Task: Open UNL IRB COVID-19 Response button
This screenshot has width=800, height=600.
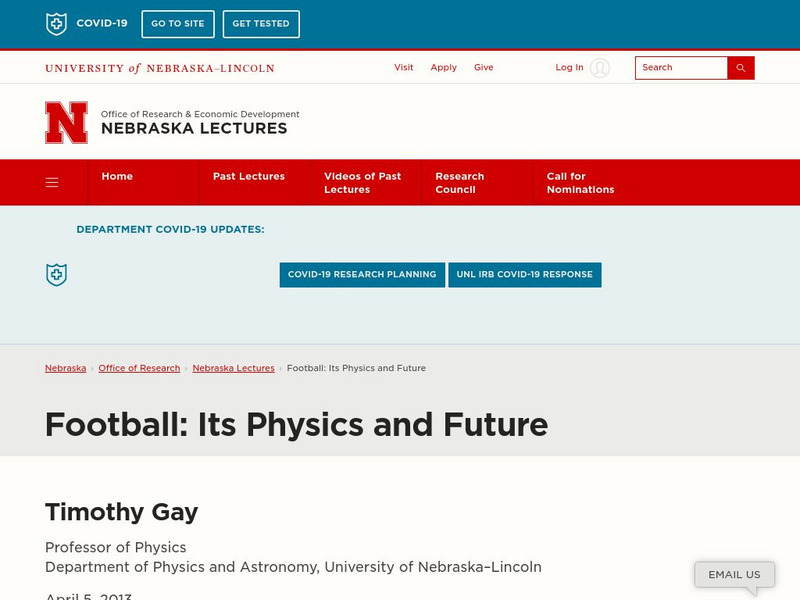Action: [x=524, y=274]
